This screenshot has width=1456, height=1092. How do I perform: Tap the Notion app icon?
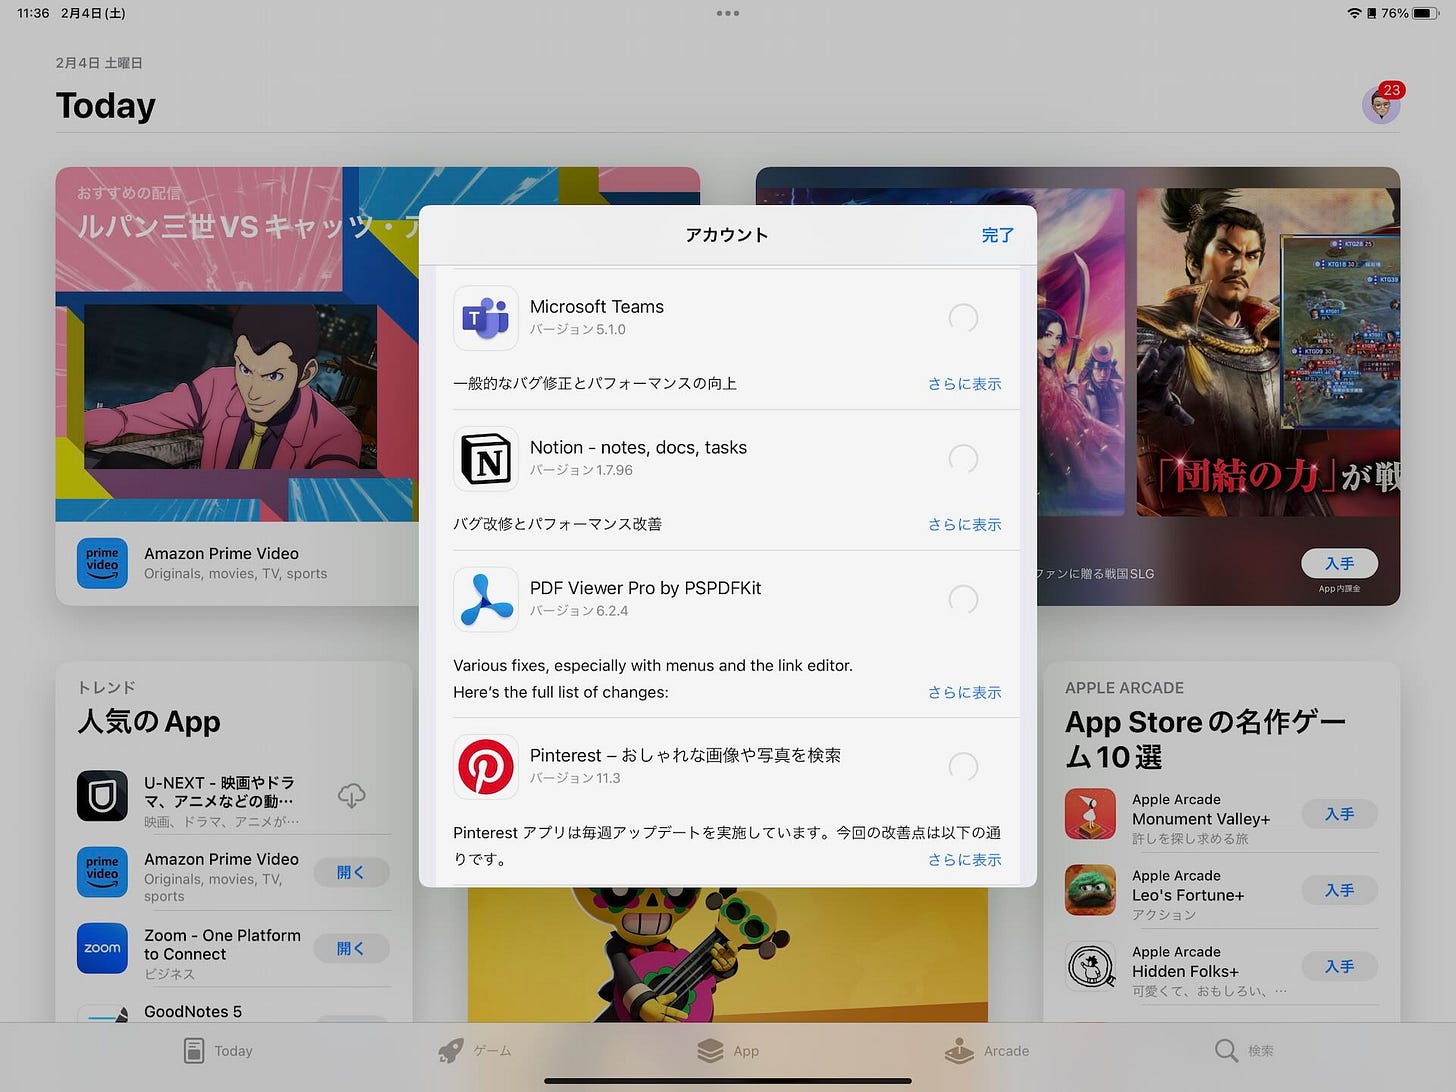pos(486,459)
